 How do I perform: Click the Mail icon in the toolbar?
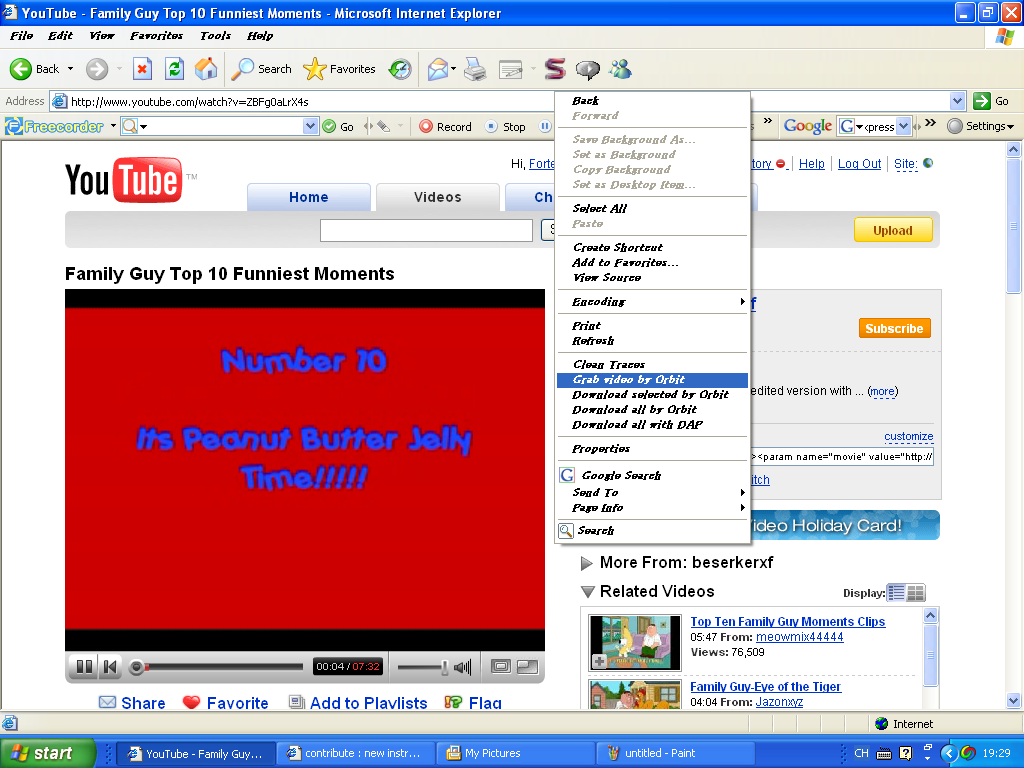pos(438,69)
